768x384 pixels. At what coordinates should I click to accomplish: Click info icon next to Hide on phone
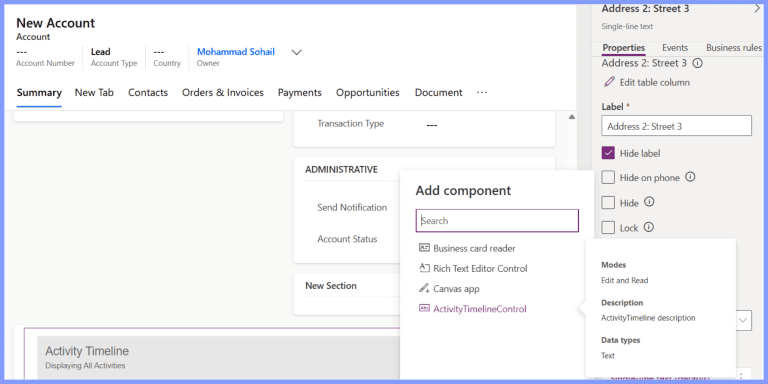(690, 177)
